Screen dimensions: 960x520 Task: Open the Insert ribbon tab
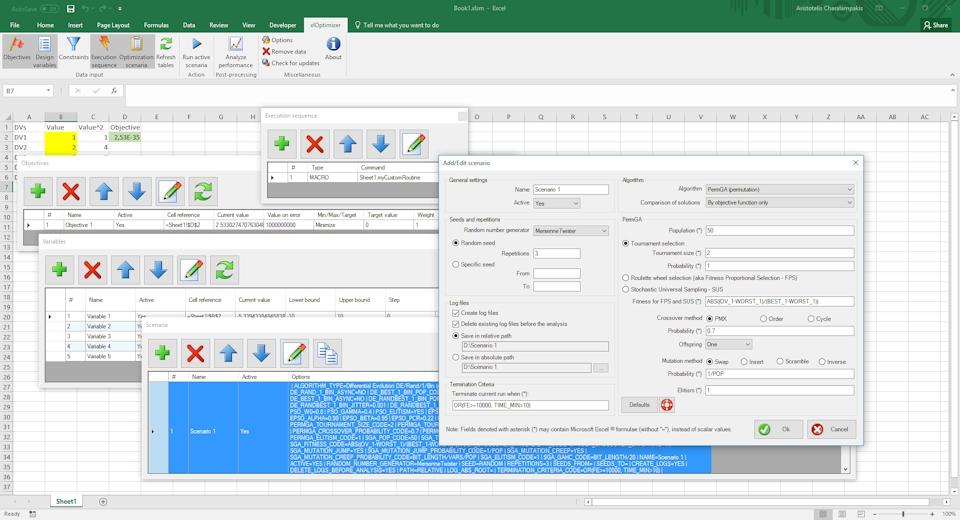coord(75,25)
